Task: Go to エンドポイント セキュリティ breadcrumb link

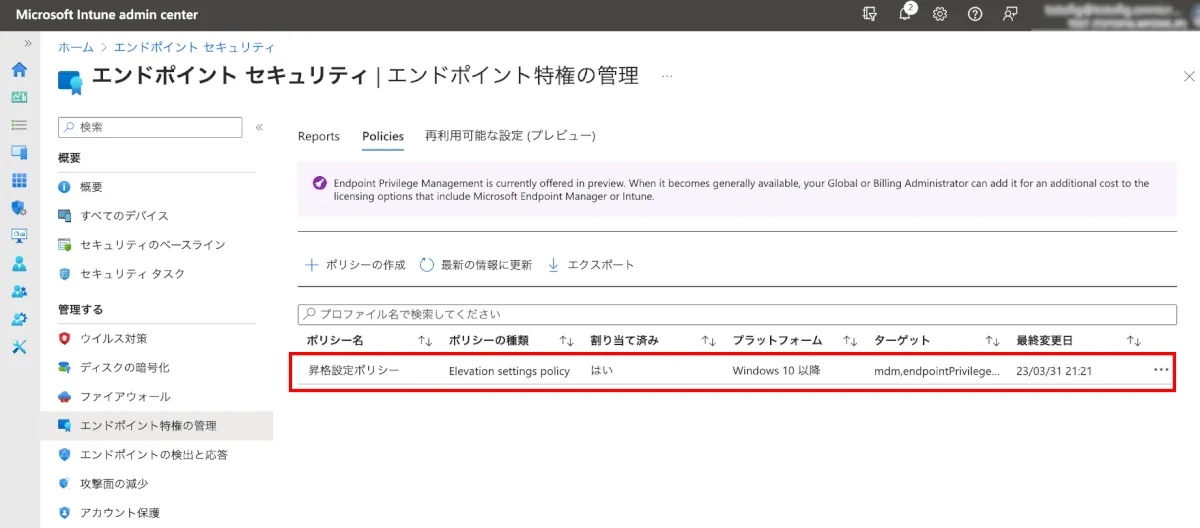Action: (x=195, y=47)
